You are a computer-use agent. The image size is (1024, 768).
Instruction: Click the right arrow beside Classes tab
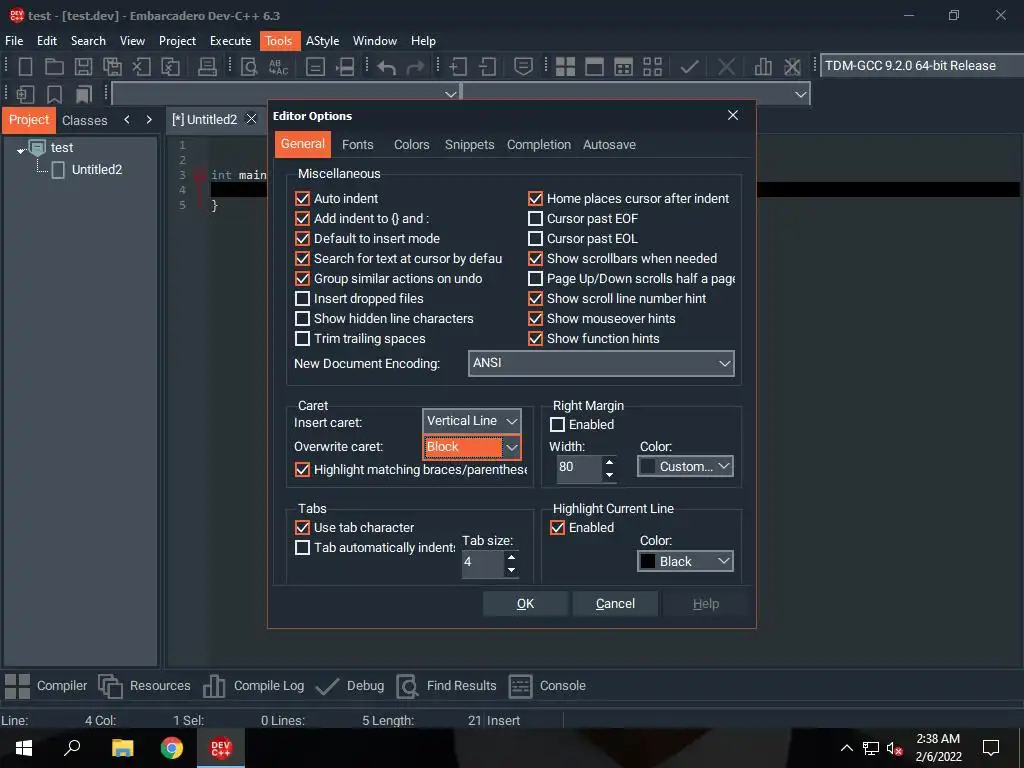[149, 120]
